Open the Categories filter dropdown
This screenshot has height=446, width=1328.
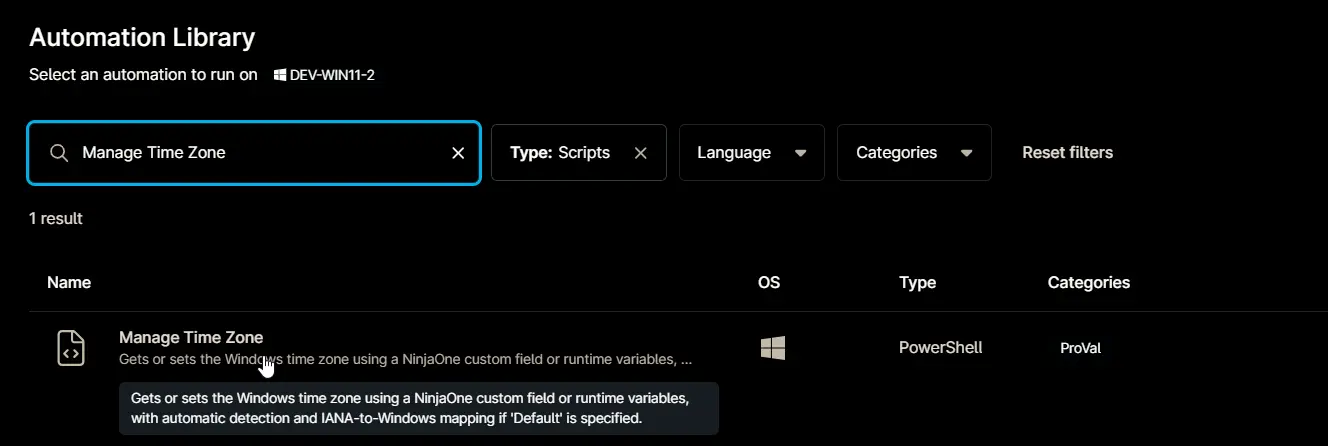coord(914,153)
